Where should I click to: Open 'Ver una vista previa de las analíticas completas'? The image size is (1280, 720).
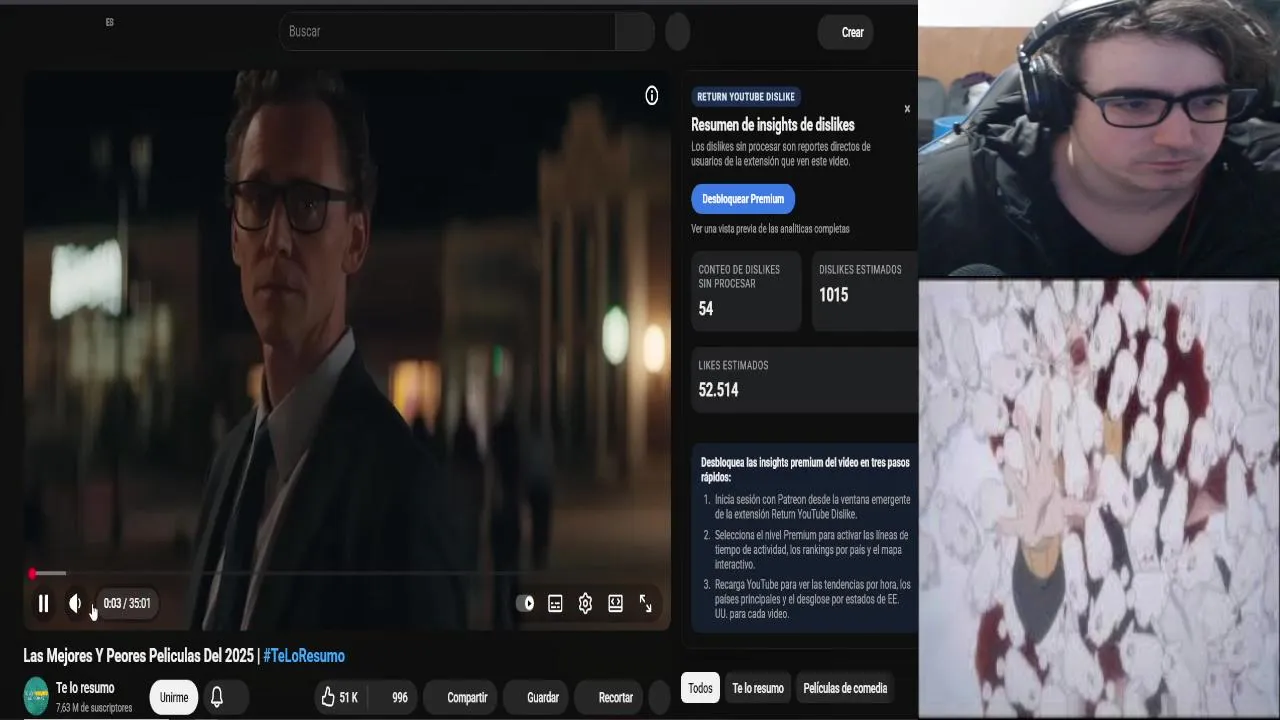pyautogui.click(x=770, y=229)
